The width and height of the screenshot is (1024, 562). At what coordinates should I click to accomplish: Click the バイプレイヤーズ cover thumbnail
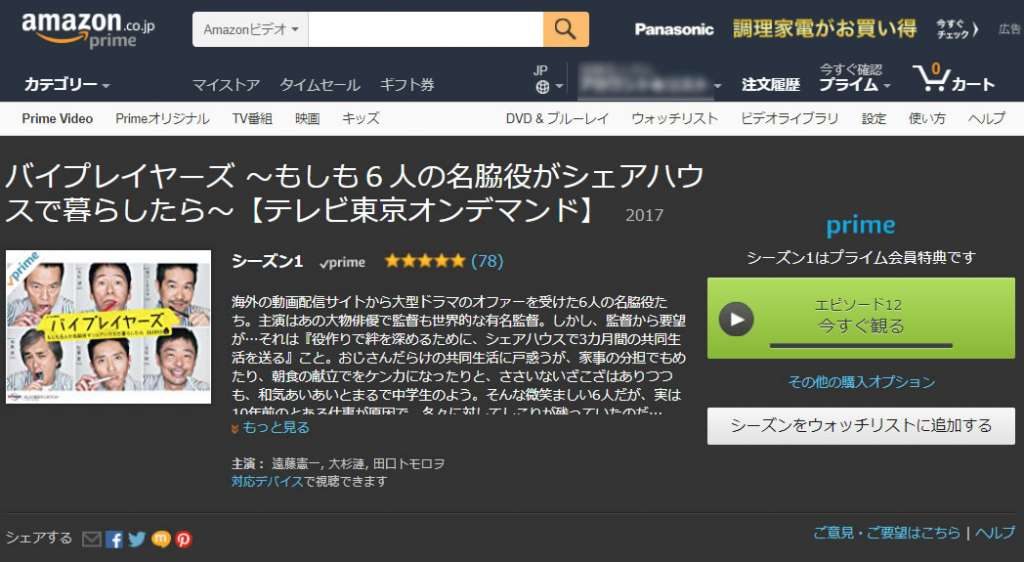[108, 326]
